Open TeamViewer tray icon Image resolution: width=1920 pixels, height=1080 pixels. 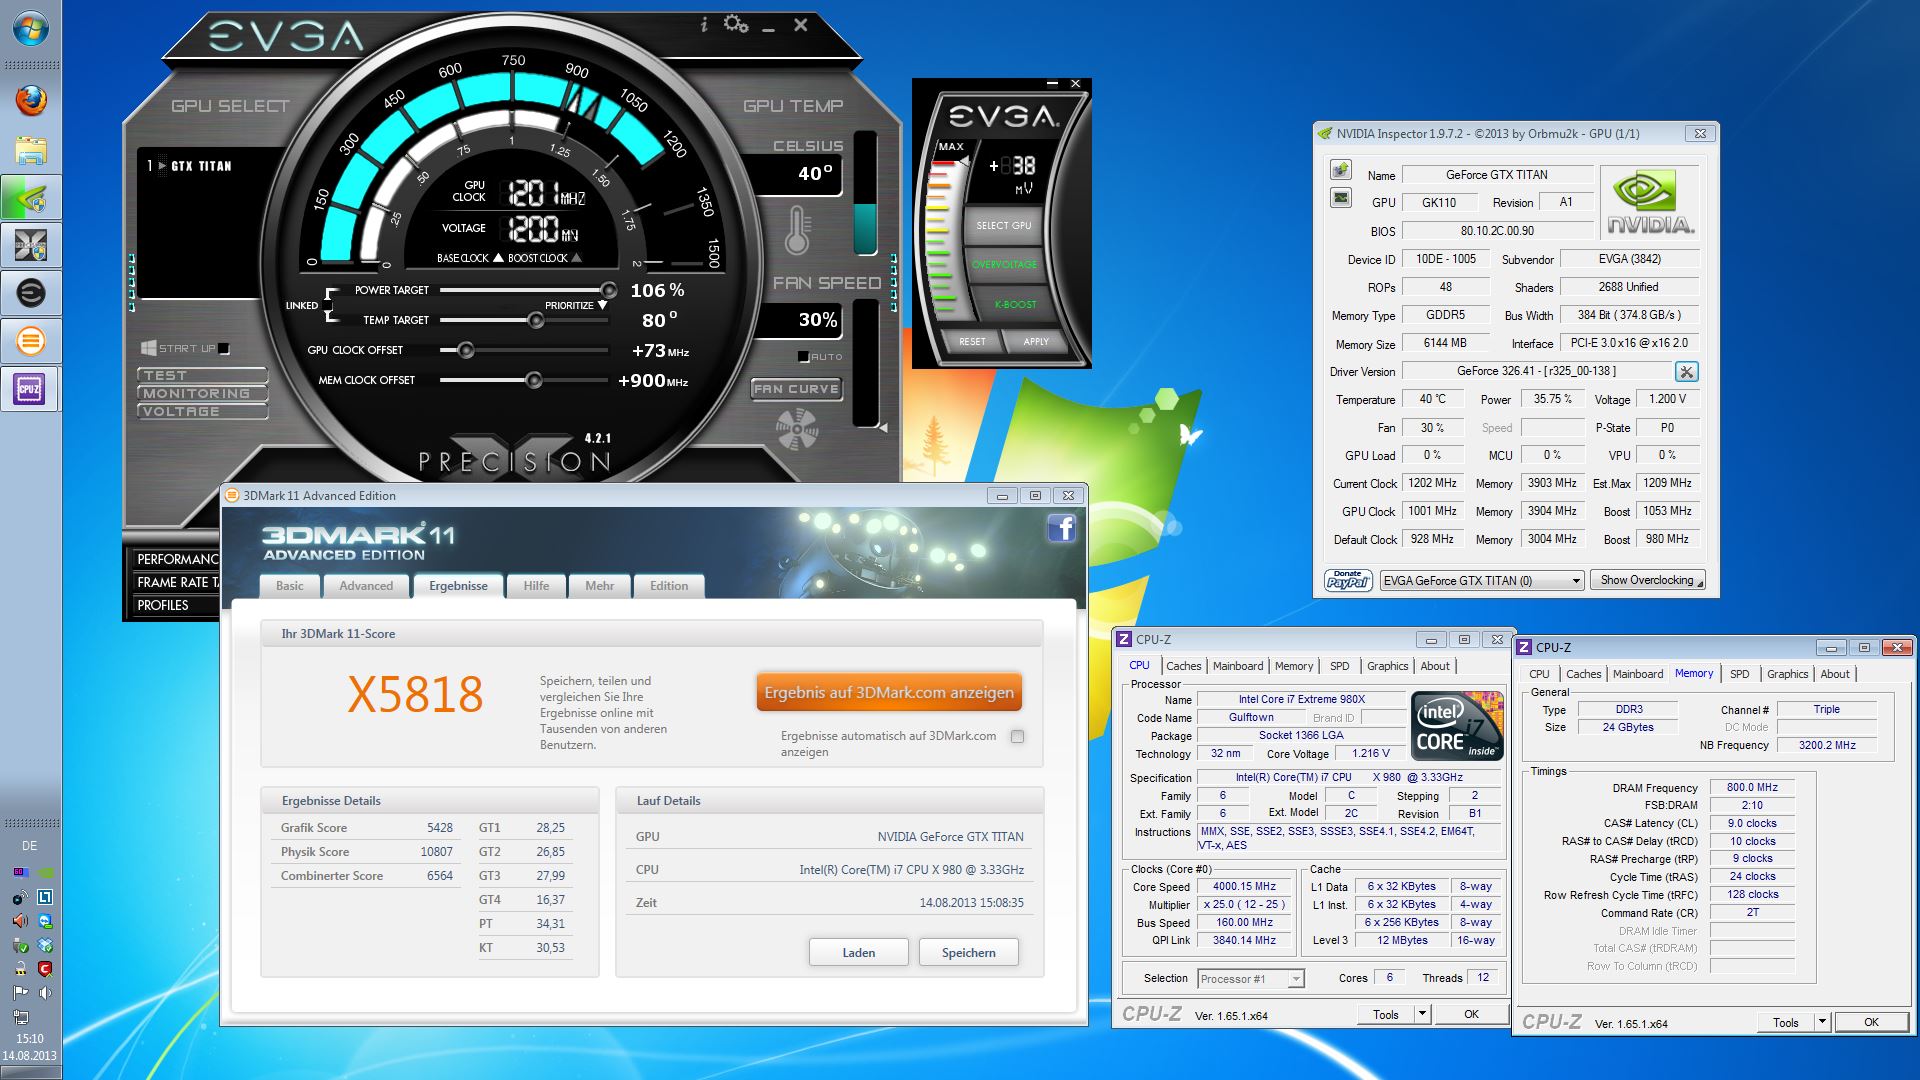pos(45,921)
